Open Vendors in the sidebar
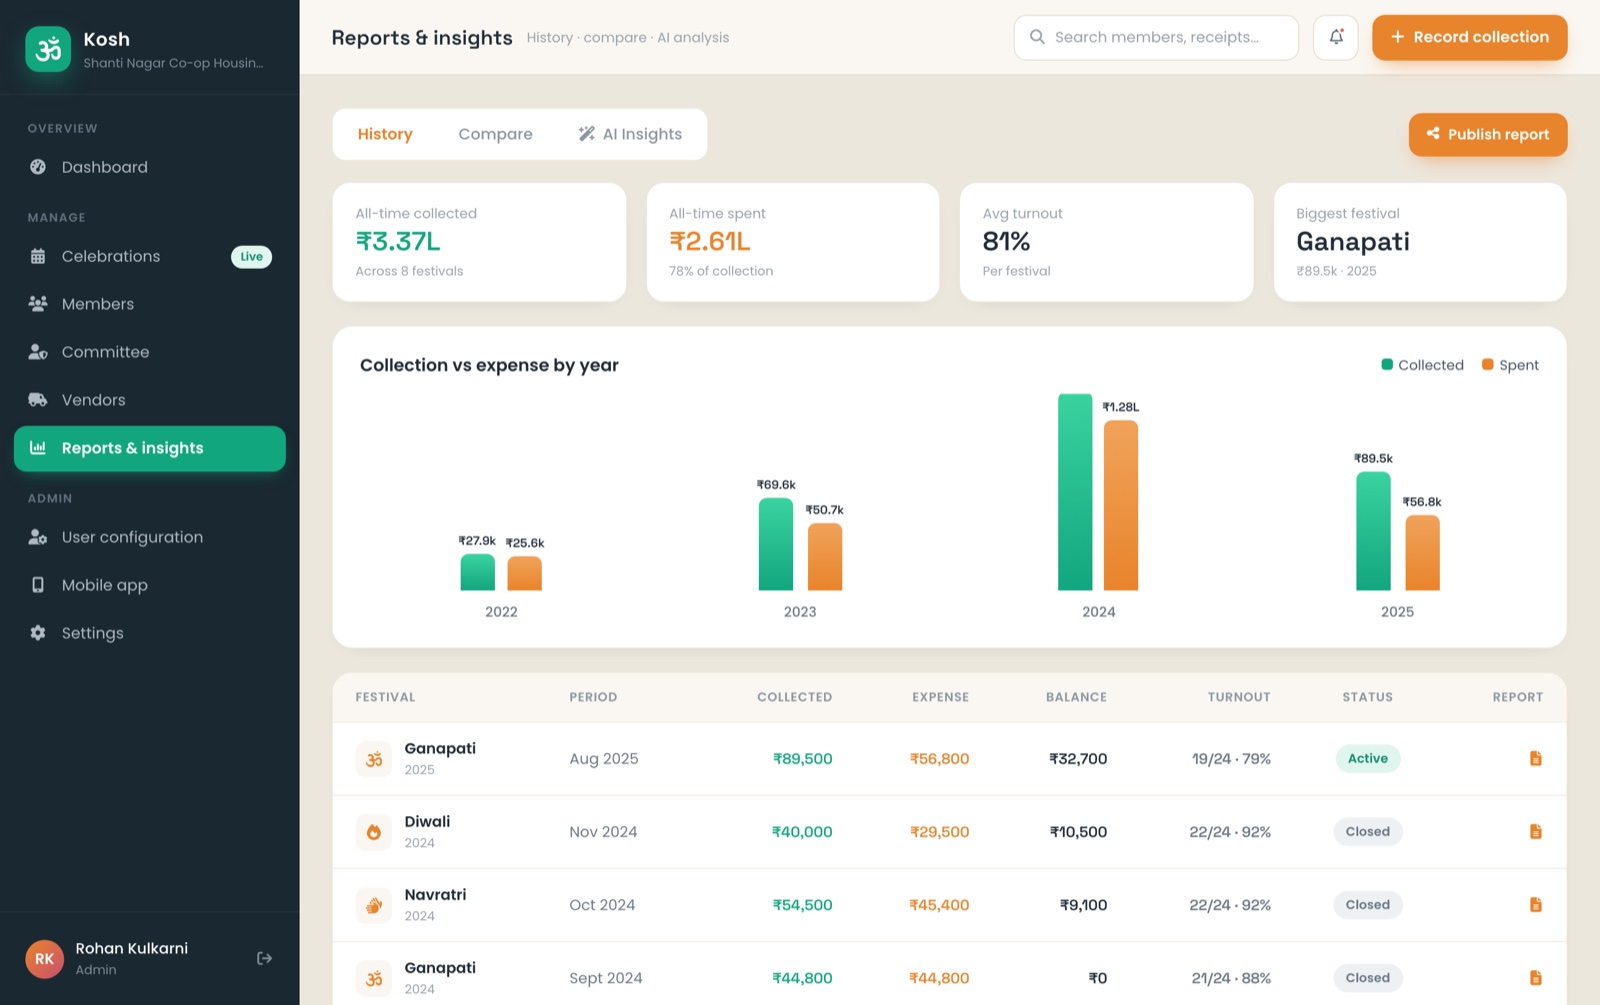1600x1005 pixels. (x=150, y=400)
